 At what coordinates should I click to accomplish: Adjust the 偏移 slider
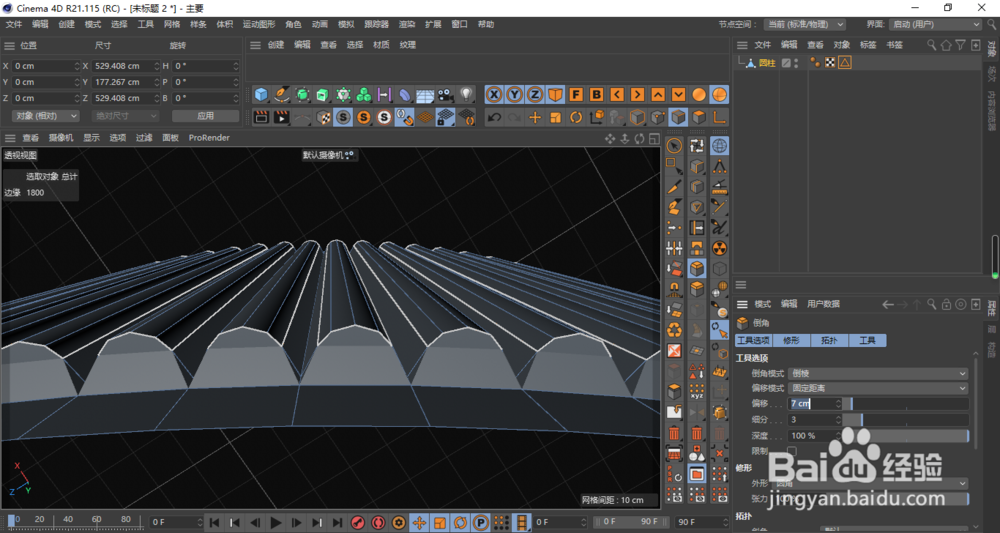coord(906,404)
